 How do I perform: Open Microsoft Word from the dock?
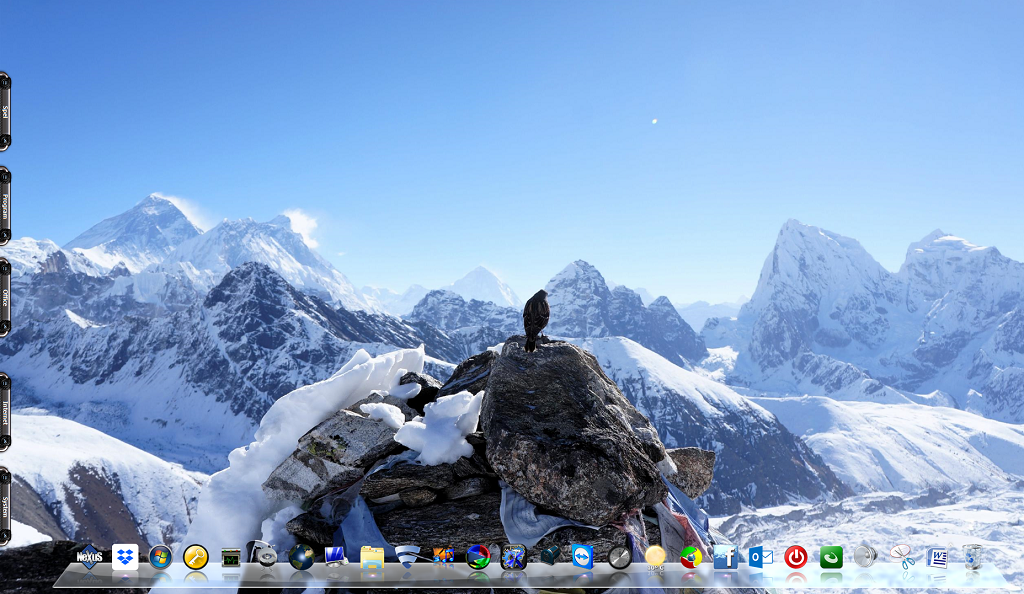937,557
